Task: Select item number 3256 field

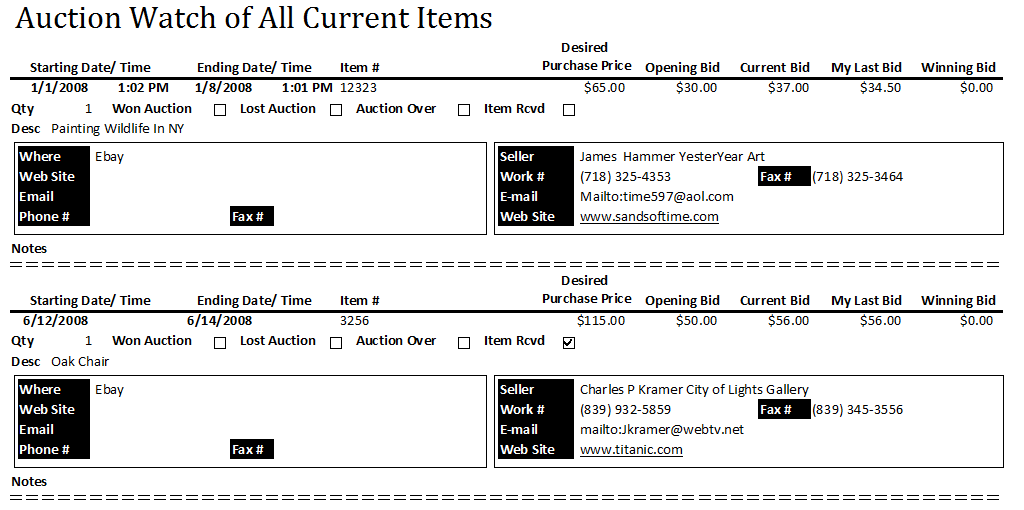Action: pyautogui.click(x=355, y=321)
